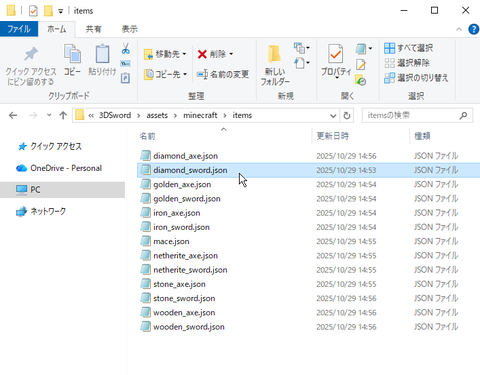Click Invert selection (選択の切り替え)

point(416,78)
